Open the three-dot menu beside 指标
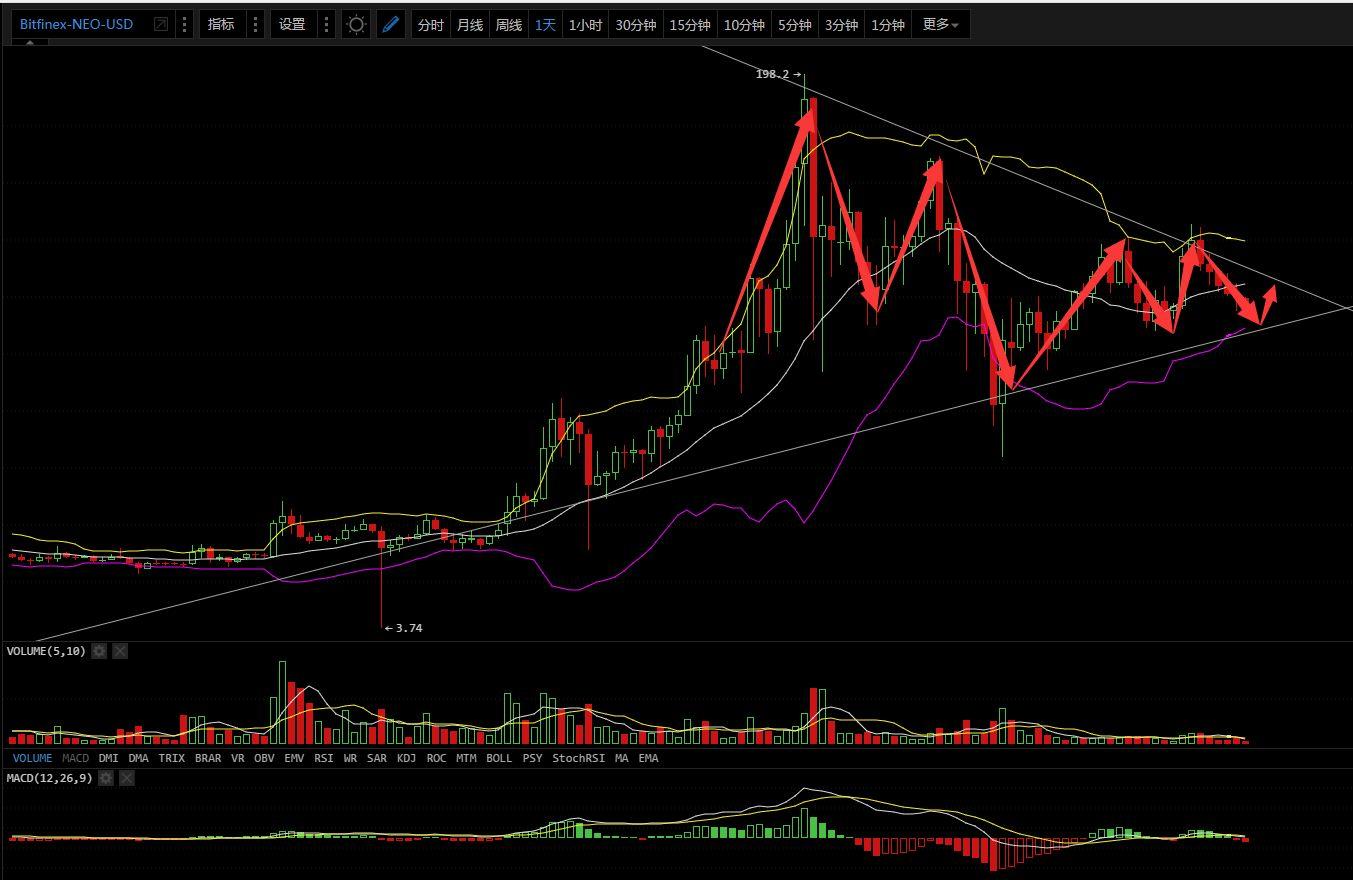 point(255,24)
